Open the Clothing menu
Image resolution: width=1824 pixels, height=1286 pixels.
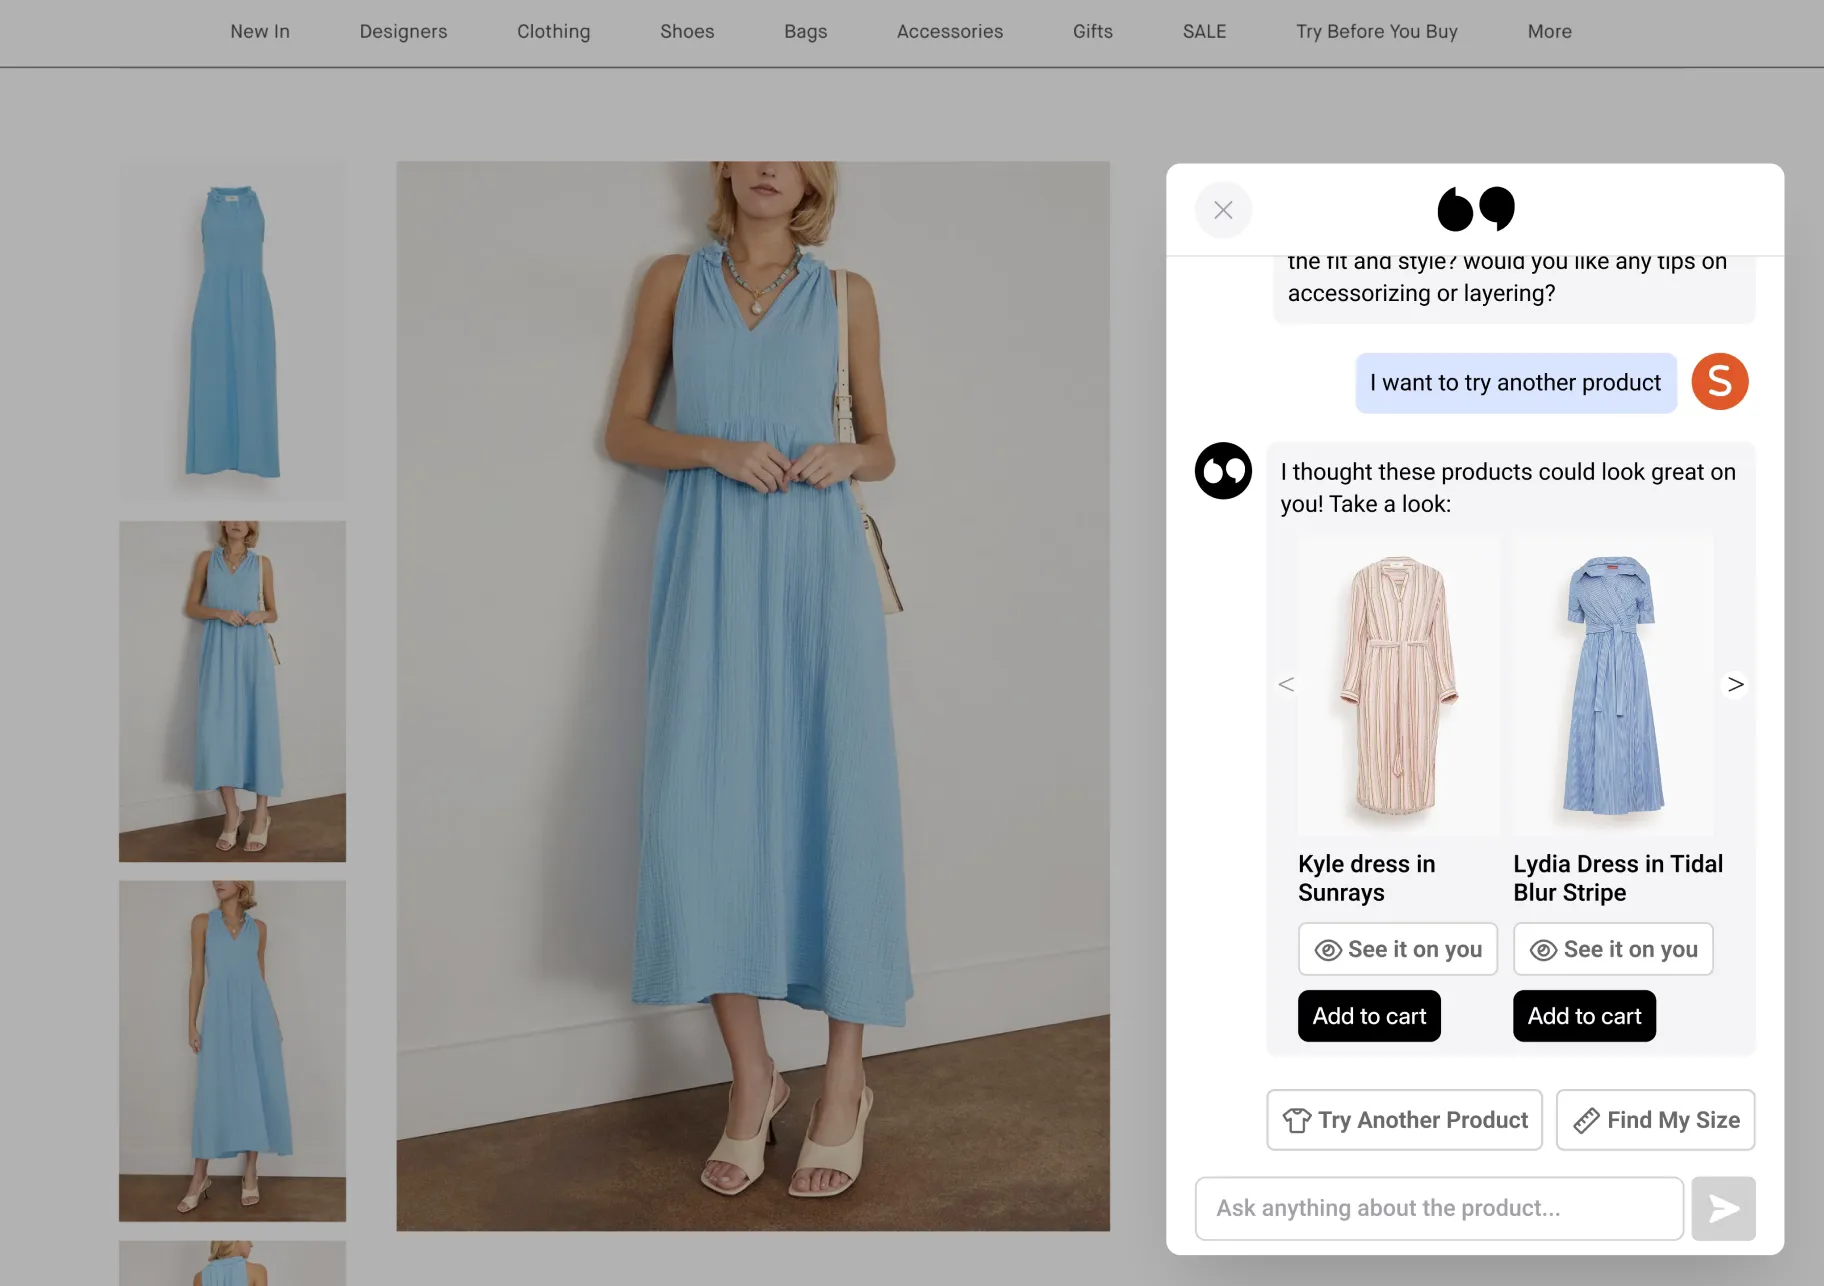pos(553,31)
